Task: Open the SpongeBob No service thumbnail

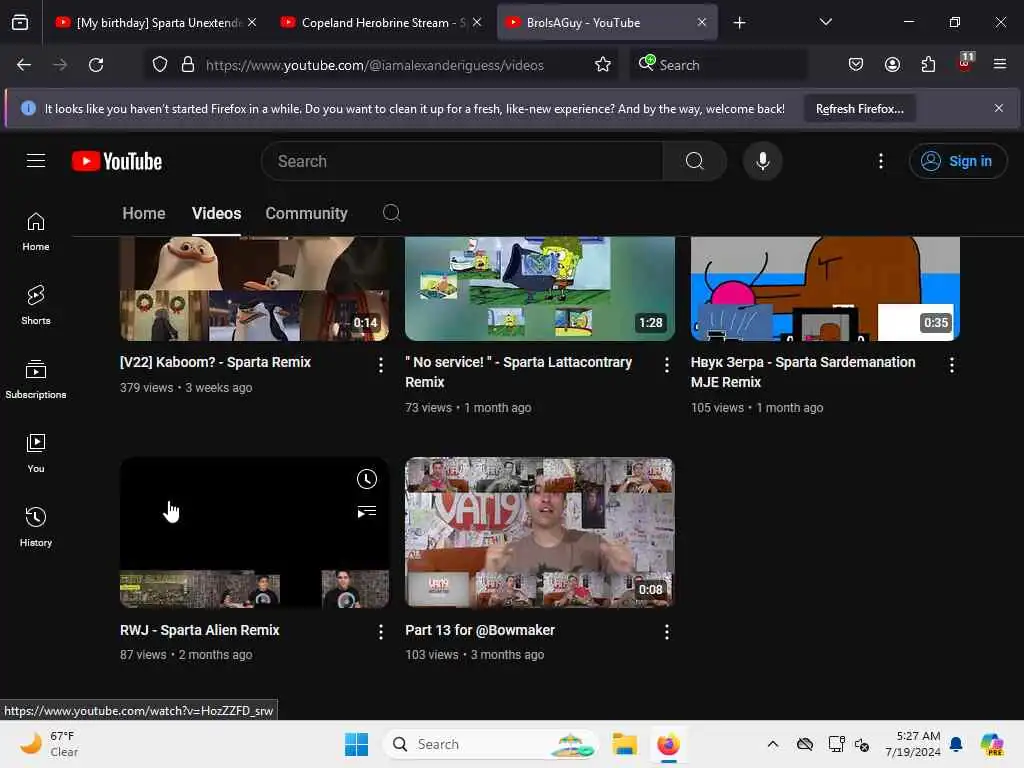Action: click(539, 289)
